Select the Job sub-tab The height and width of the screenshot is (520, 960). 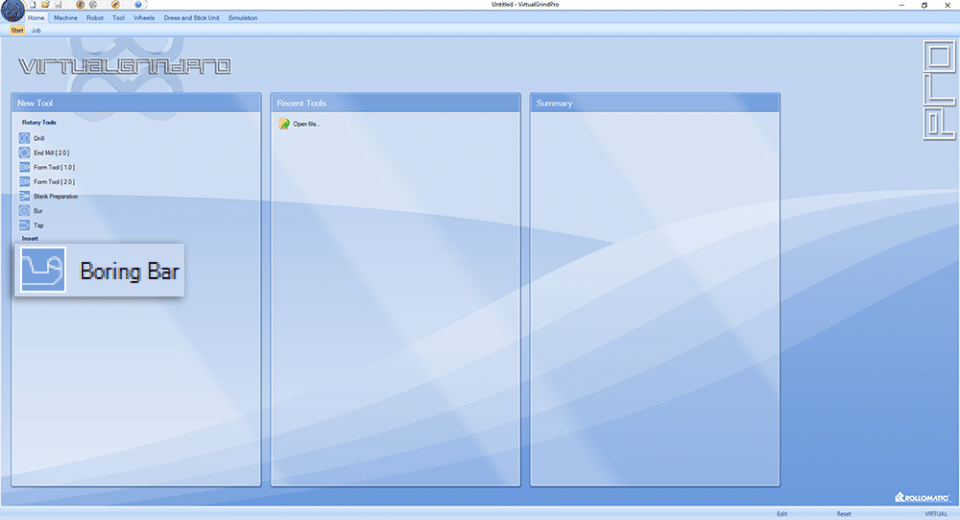tap(36, 30)
